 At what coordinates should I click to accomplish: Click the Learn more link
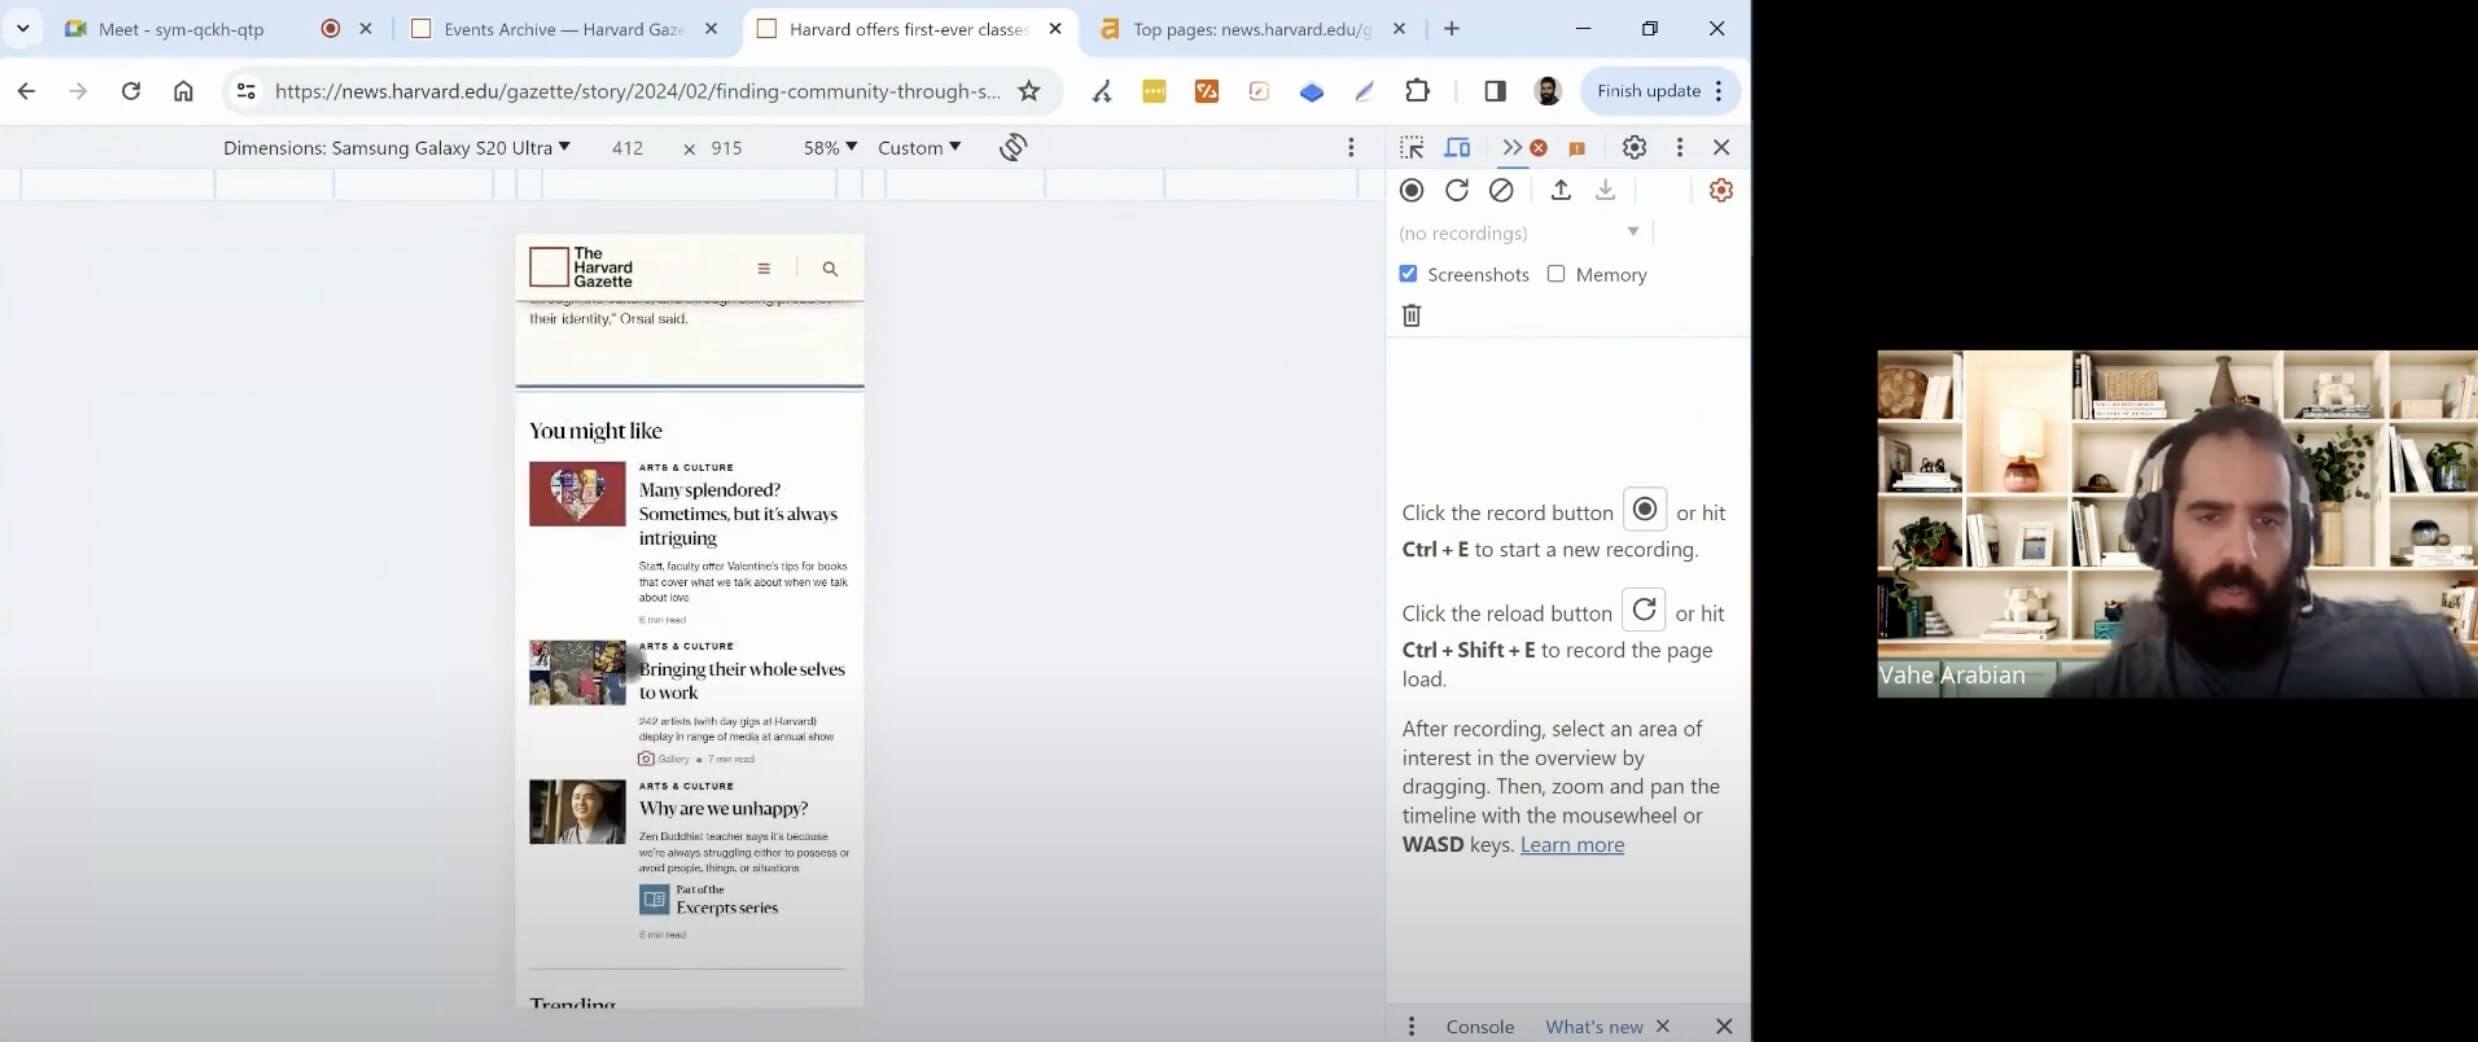point(1571,845)
